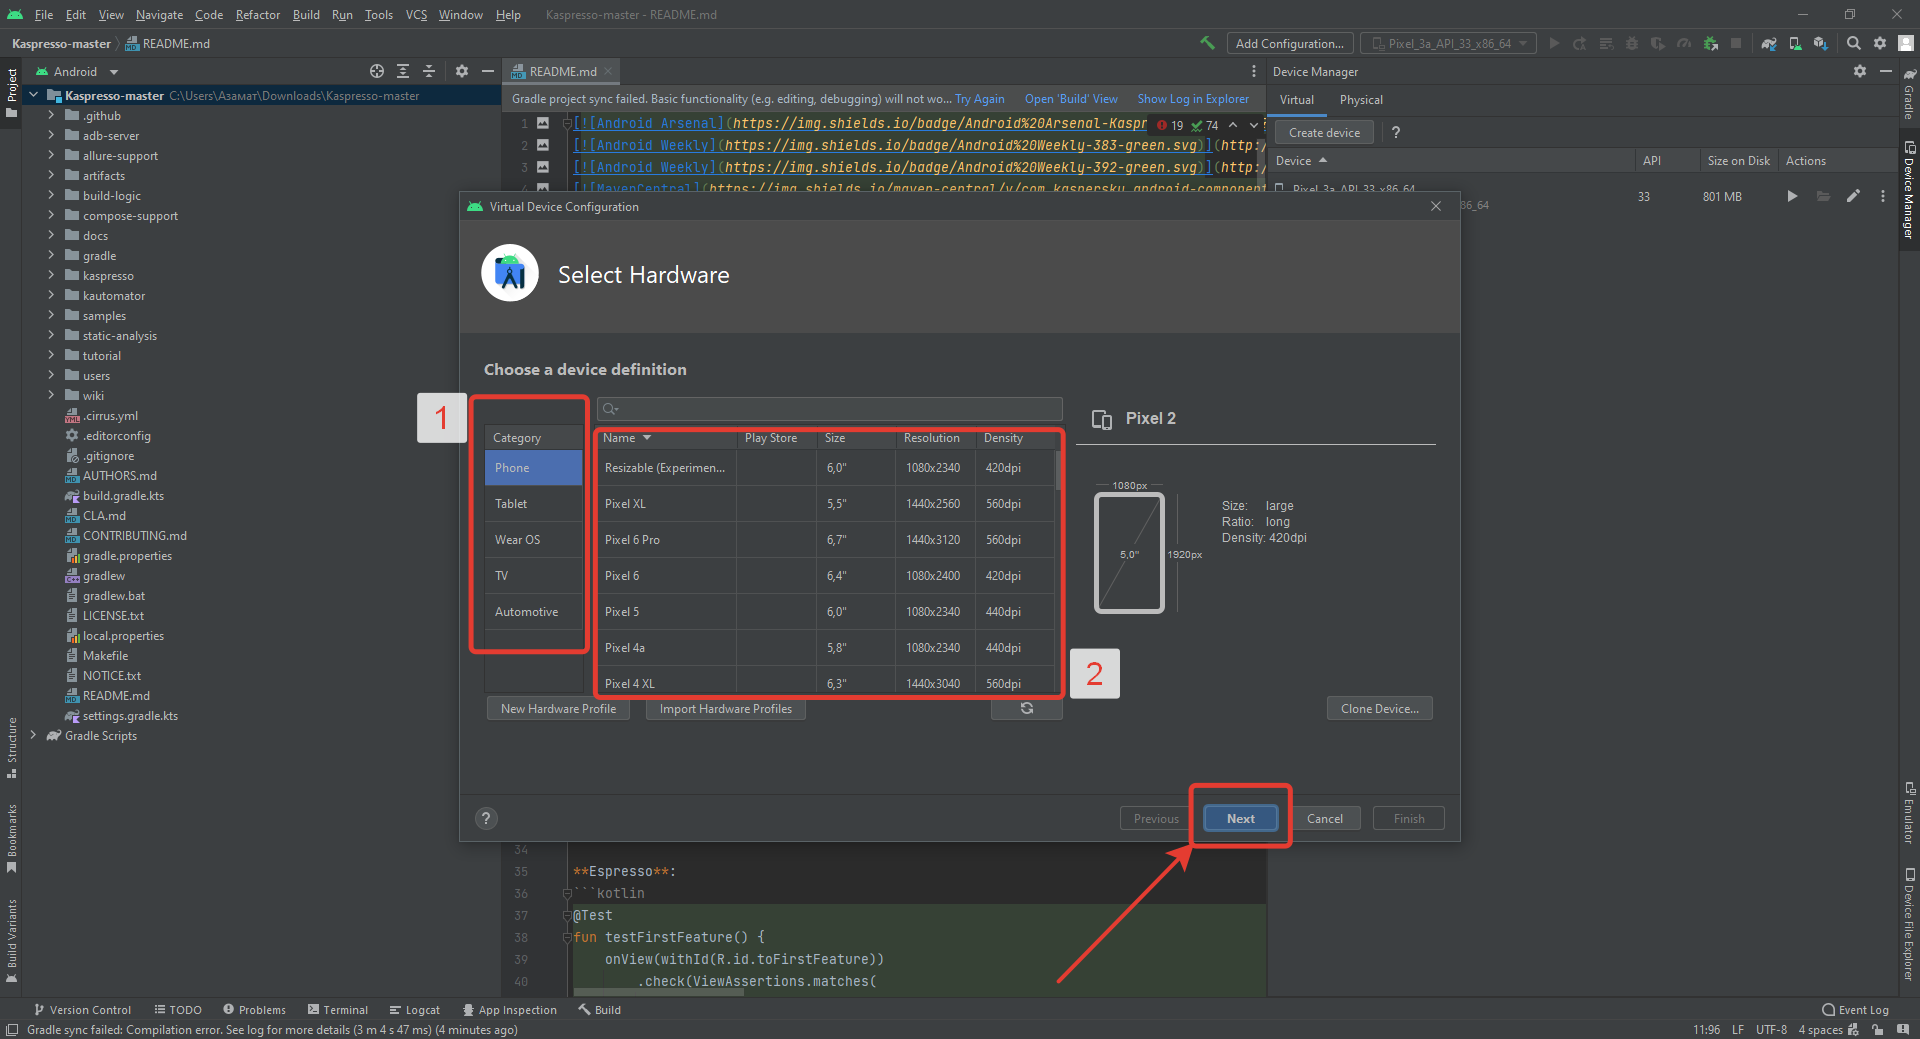
Task: Open the File menu
Action: point(44,14)
